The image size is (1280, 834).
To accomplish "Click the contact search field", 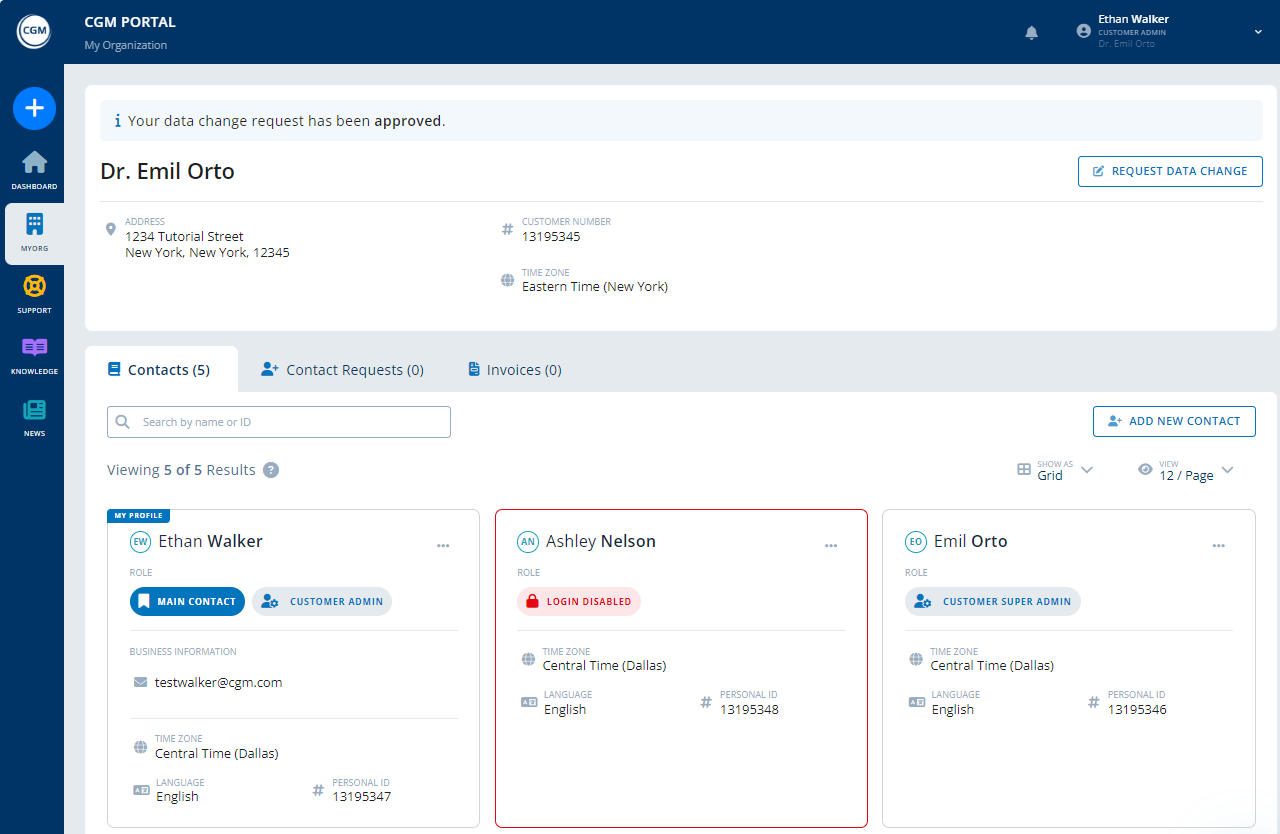I will coord(278,421).
